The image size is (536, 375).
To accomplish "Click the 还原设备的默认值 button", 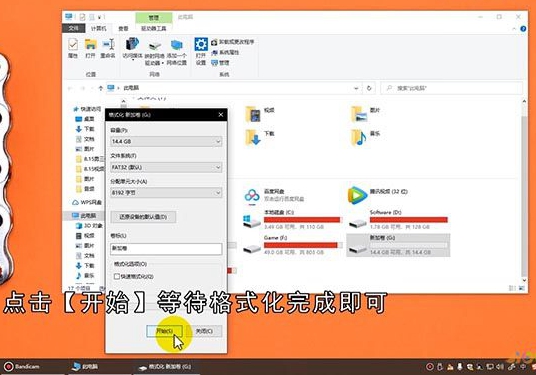I will 143,217.
